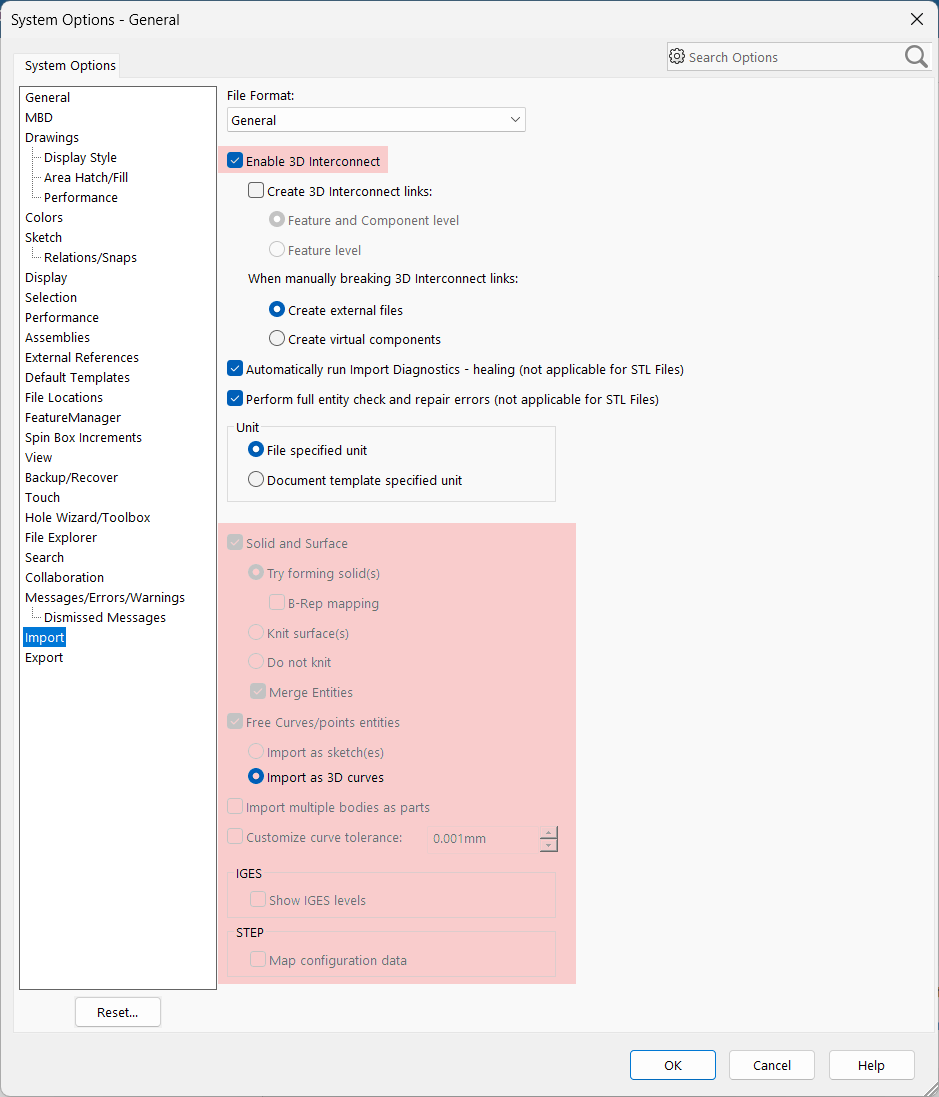This screenshot has height=1097, width=939.
Task: Select Drawings category
Action: 52,137
